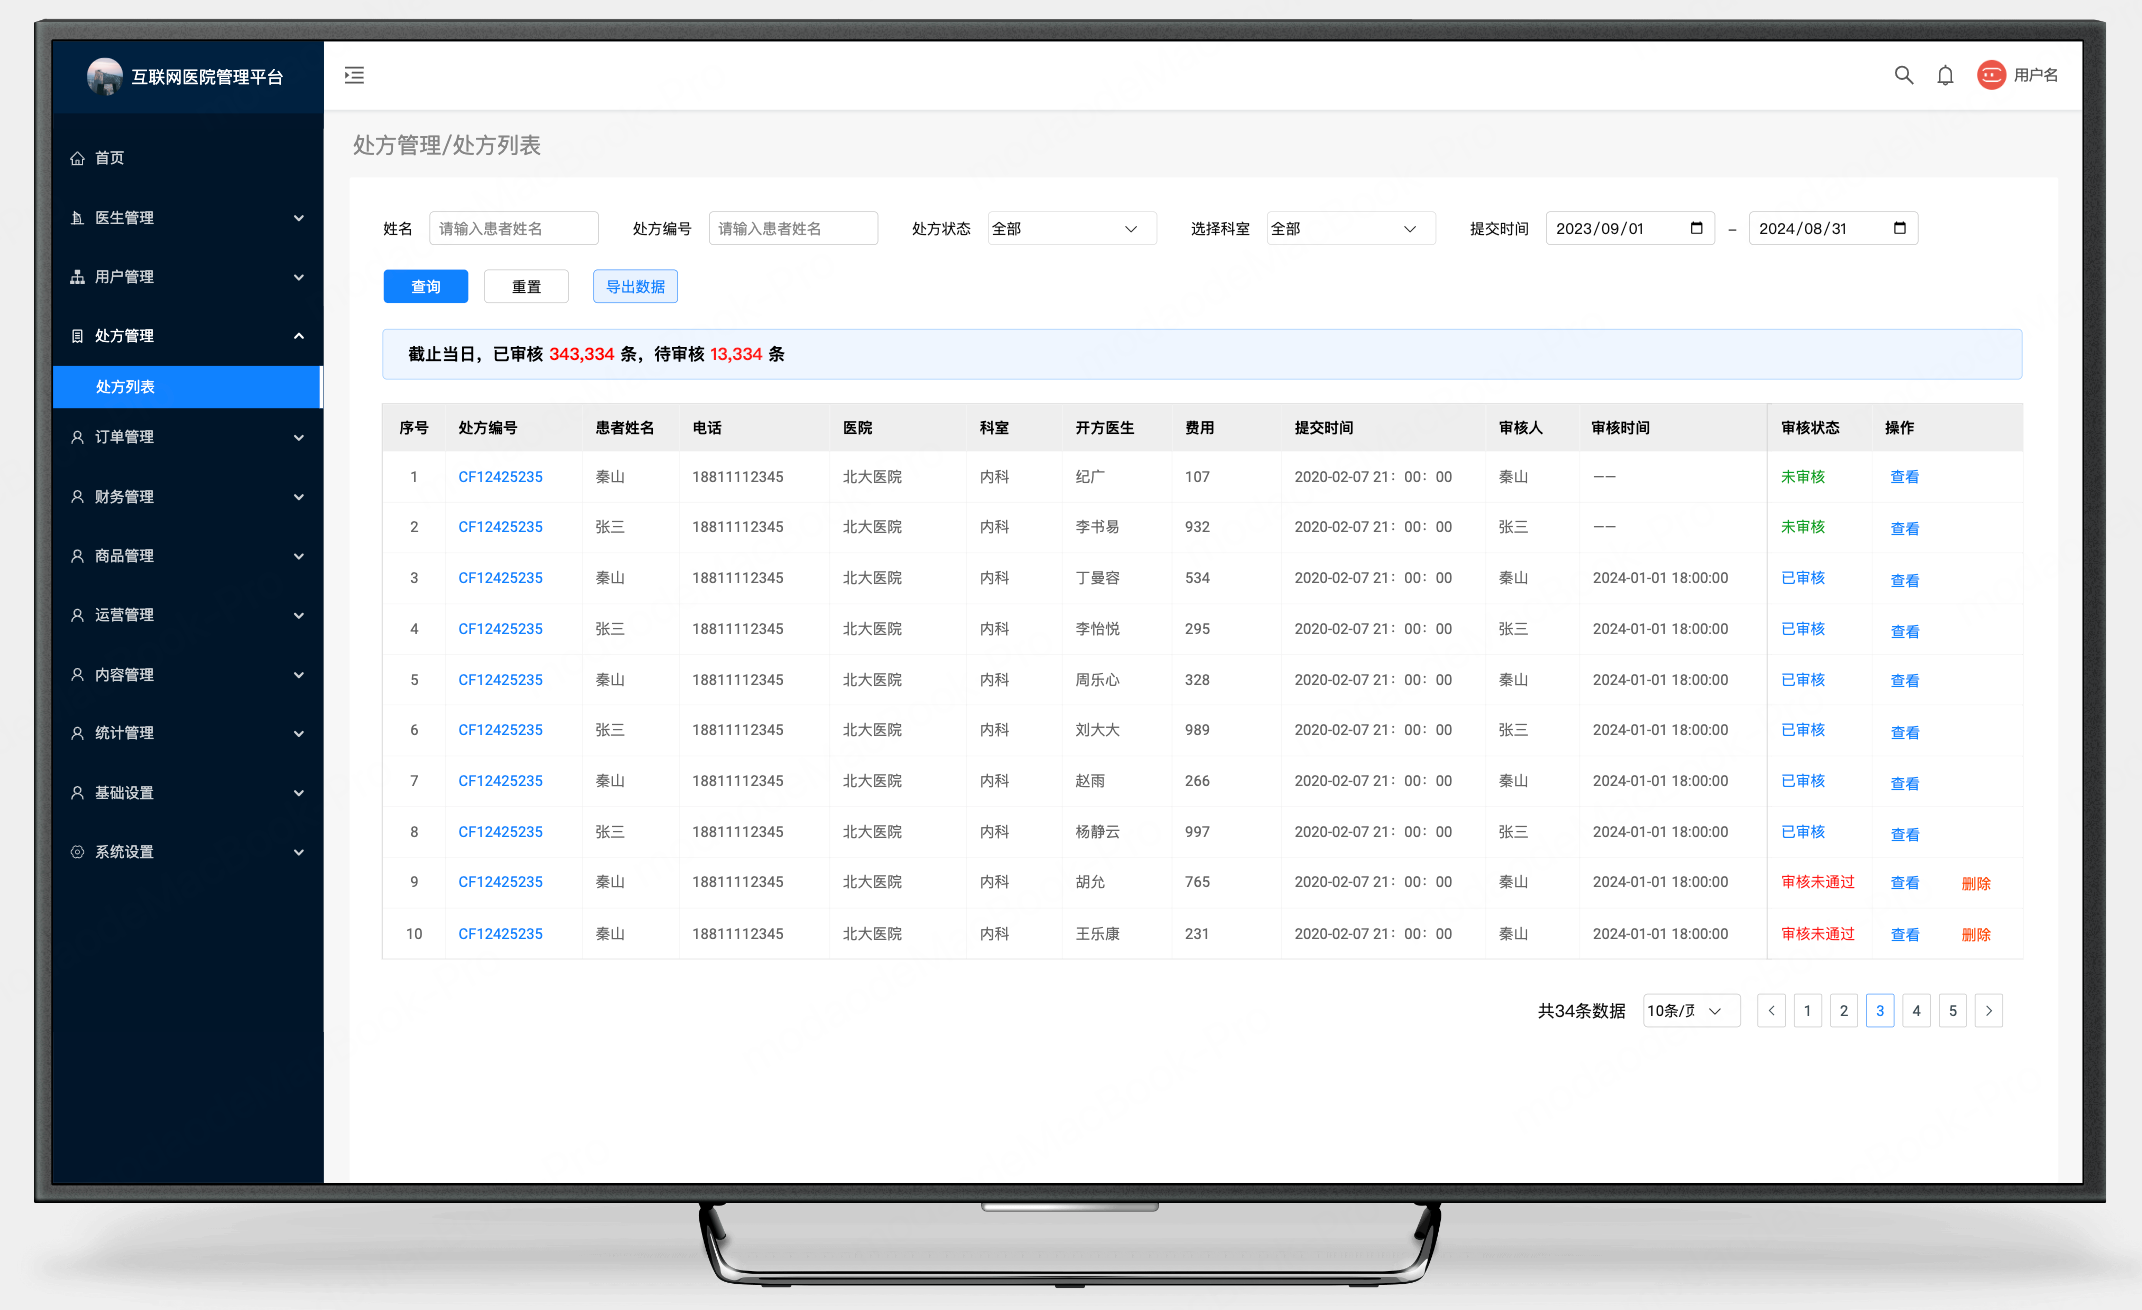Click the 统计管理 person icon
The height and width of the screenshot is (1310, 2142).
tap(77, 733)
